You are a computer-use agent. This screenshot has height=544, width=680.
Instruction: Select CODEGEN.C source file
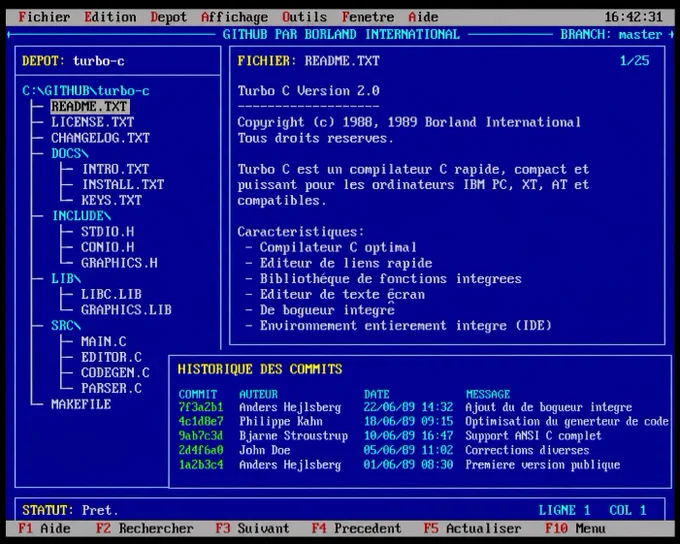point(115,373)
